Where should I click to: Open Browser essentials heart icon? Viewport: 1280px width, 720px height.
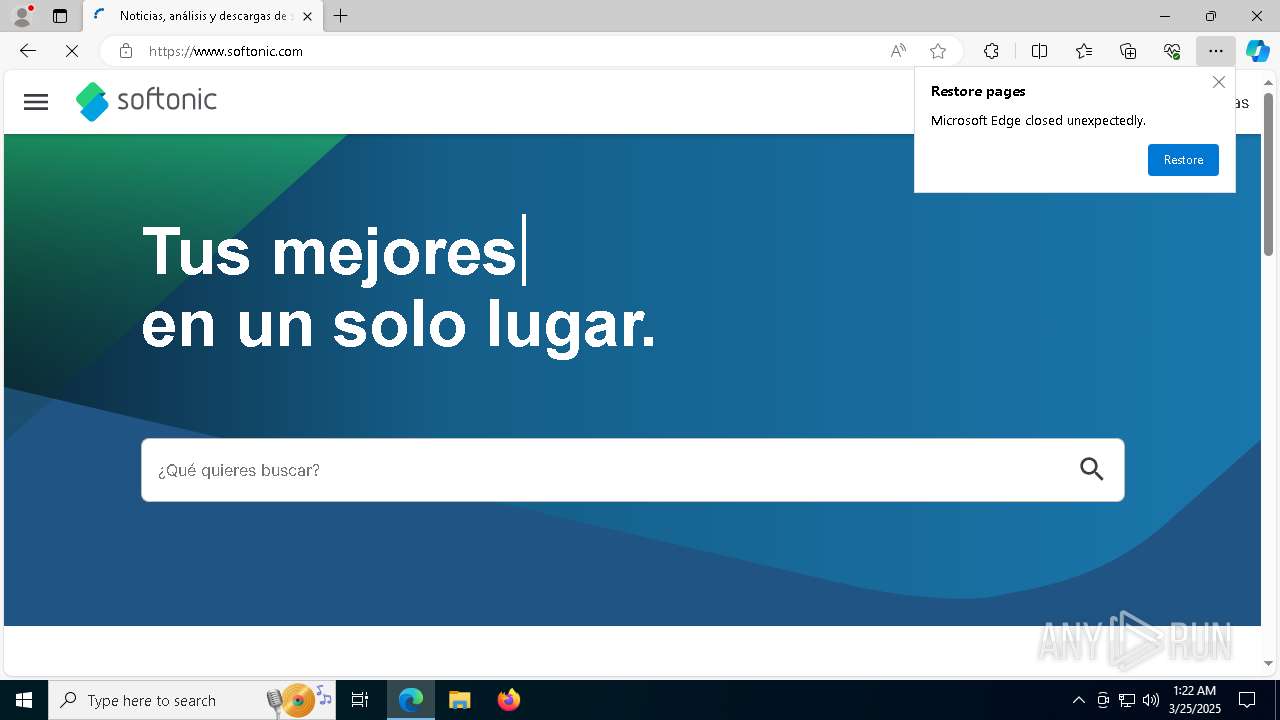1172,51
